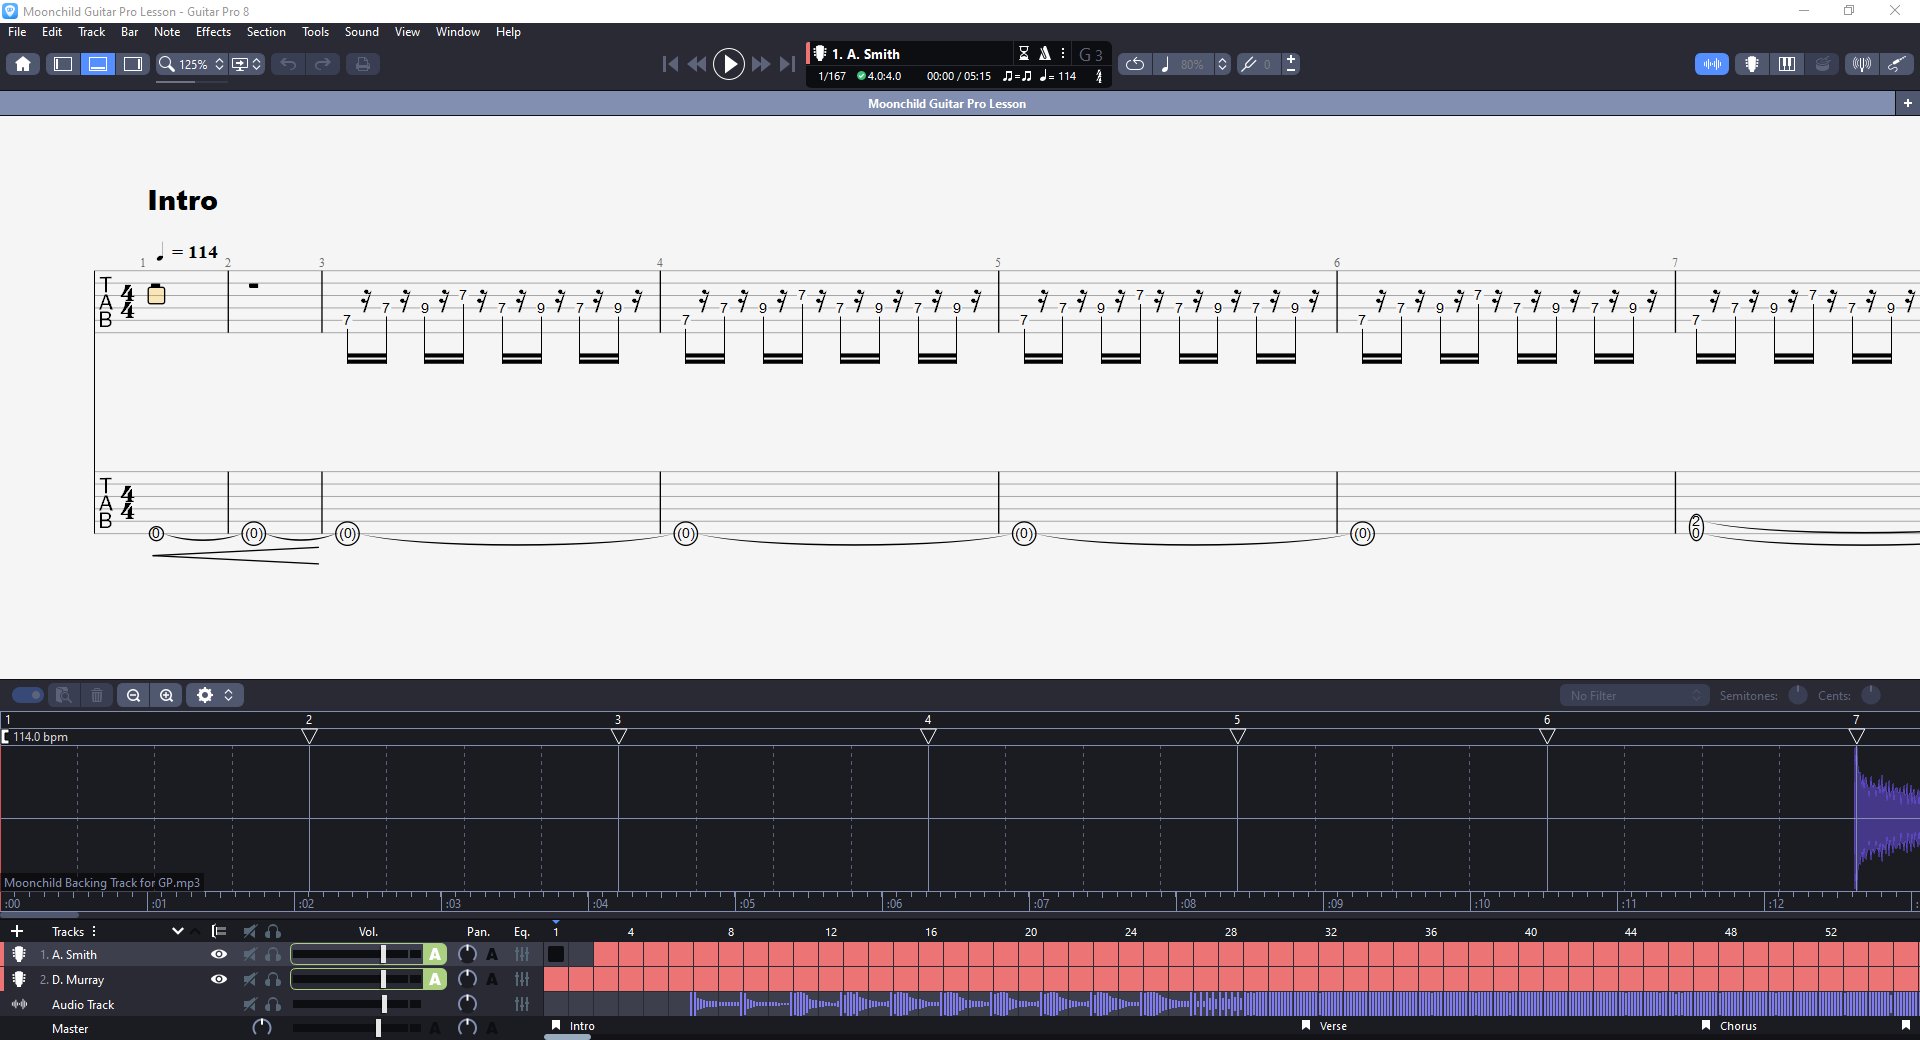Click the transpose plus/minus button
Screen dimensions: 1920x1040
[x=1291, y=64]
